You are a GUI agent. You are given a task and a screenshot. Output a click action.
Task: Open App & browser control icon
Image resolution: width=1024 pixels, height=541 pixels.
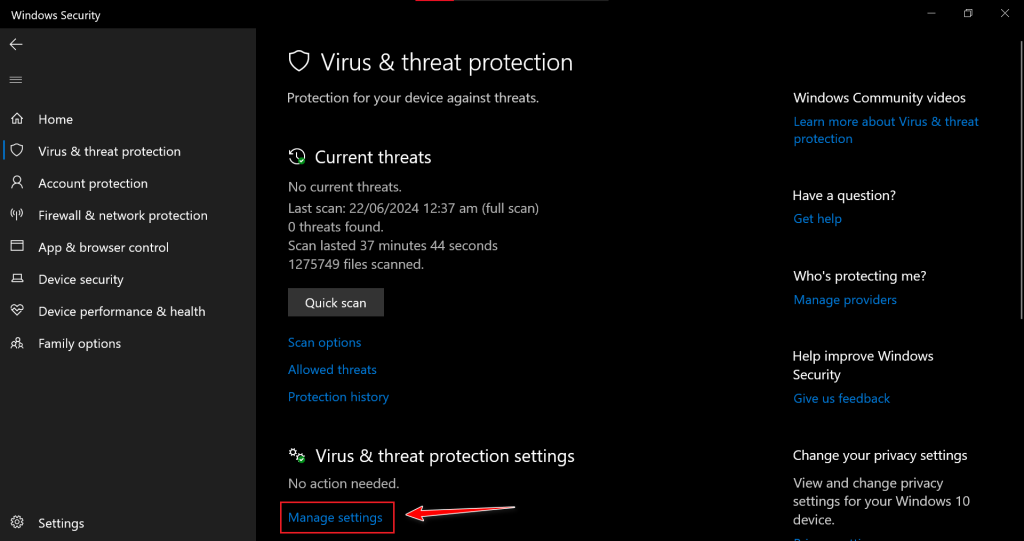point(17,247)
